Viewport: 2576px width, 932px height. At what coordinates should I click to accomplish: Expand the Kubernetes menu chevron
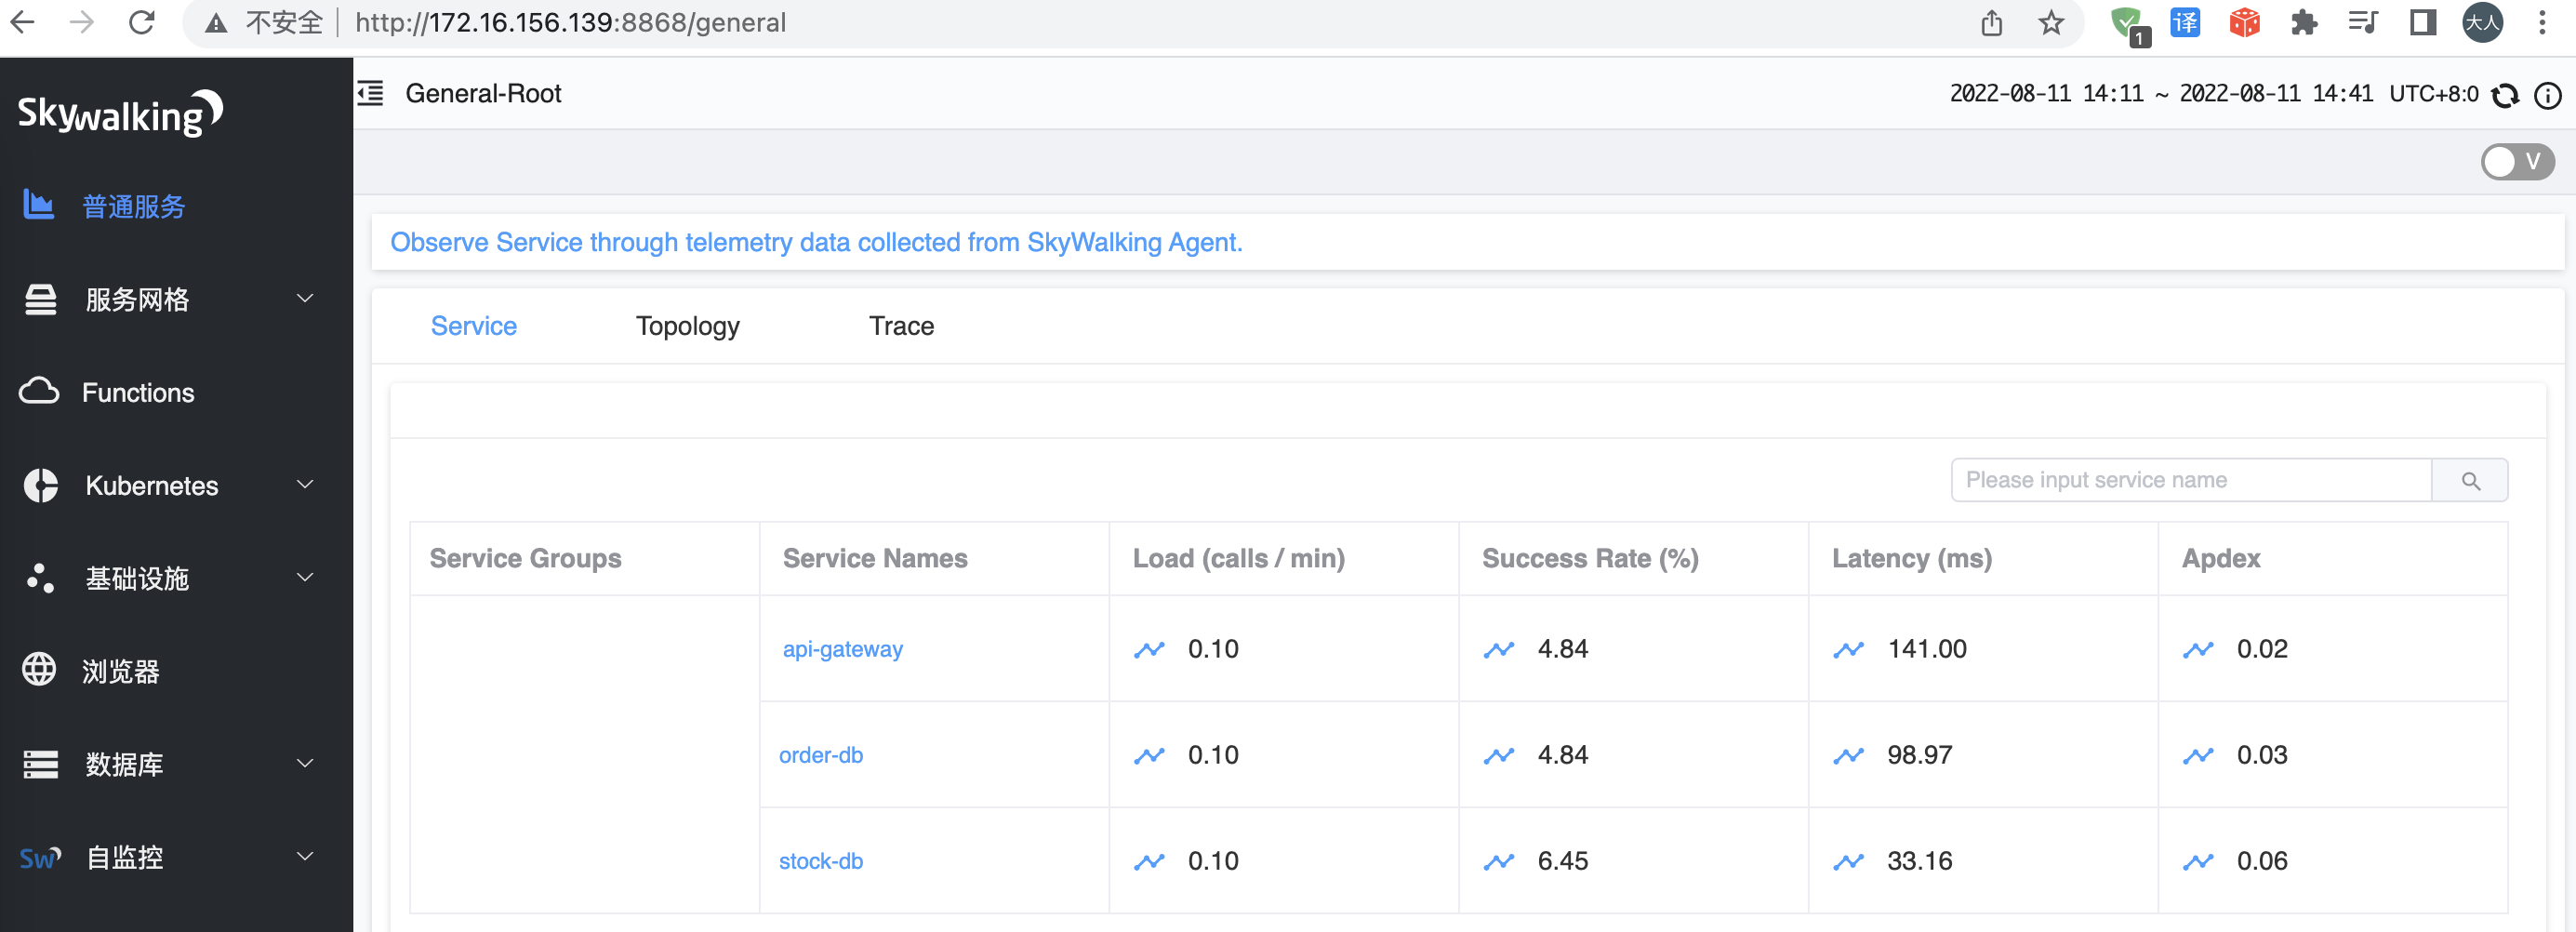[305, 484]
